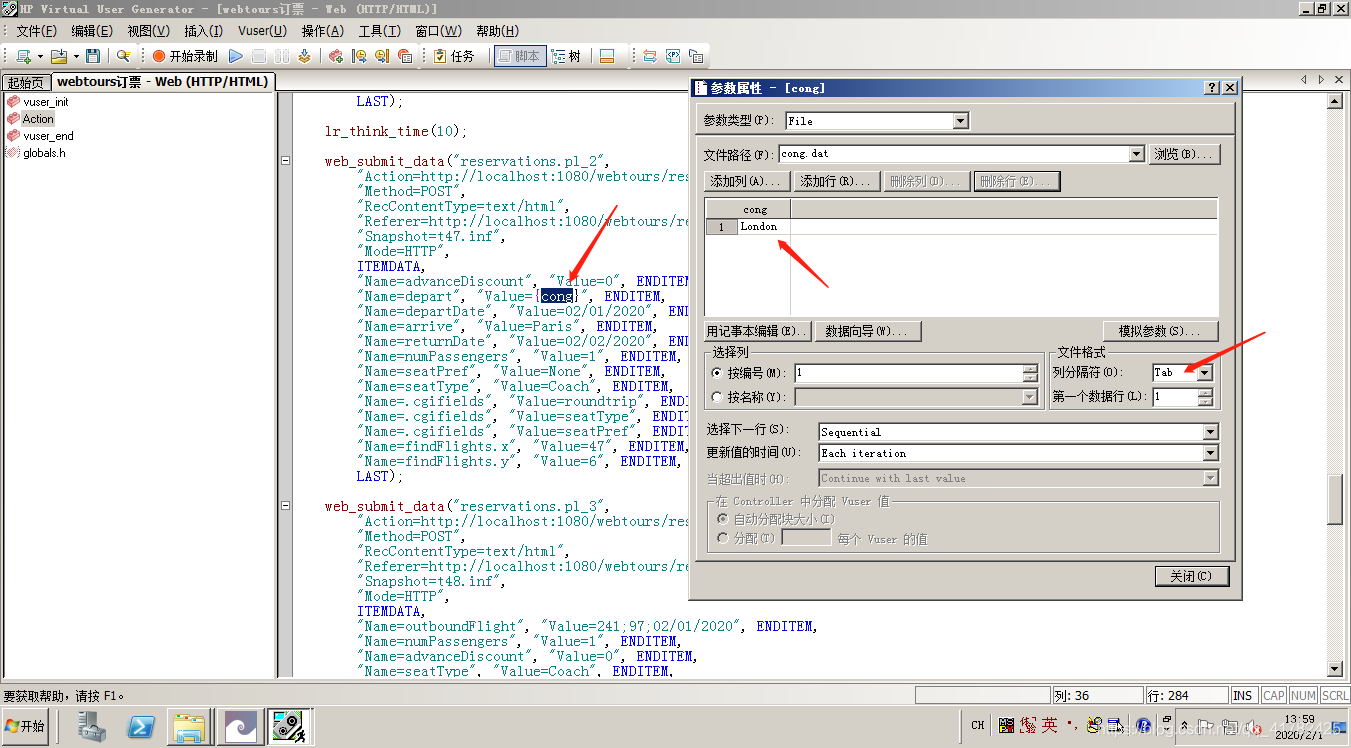Click the VuGen taskbar icon
The image size is (1351, 748).
point(289,726)
